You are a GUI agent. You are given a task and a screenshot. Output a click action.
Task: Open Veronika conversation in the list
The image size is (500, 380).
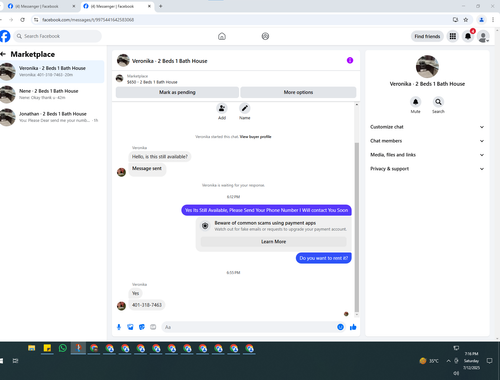click(x=52, y=71)
